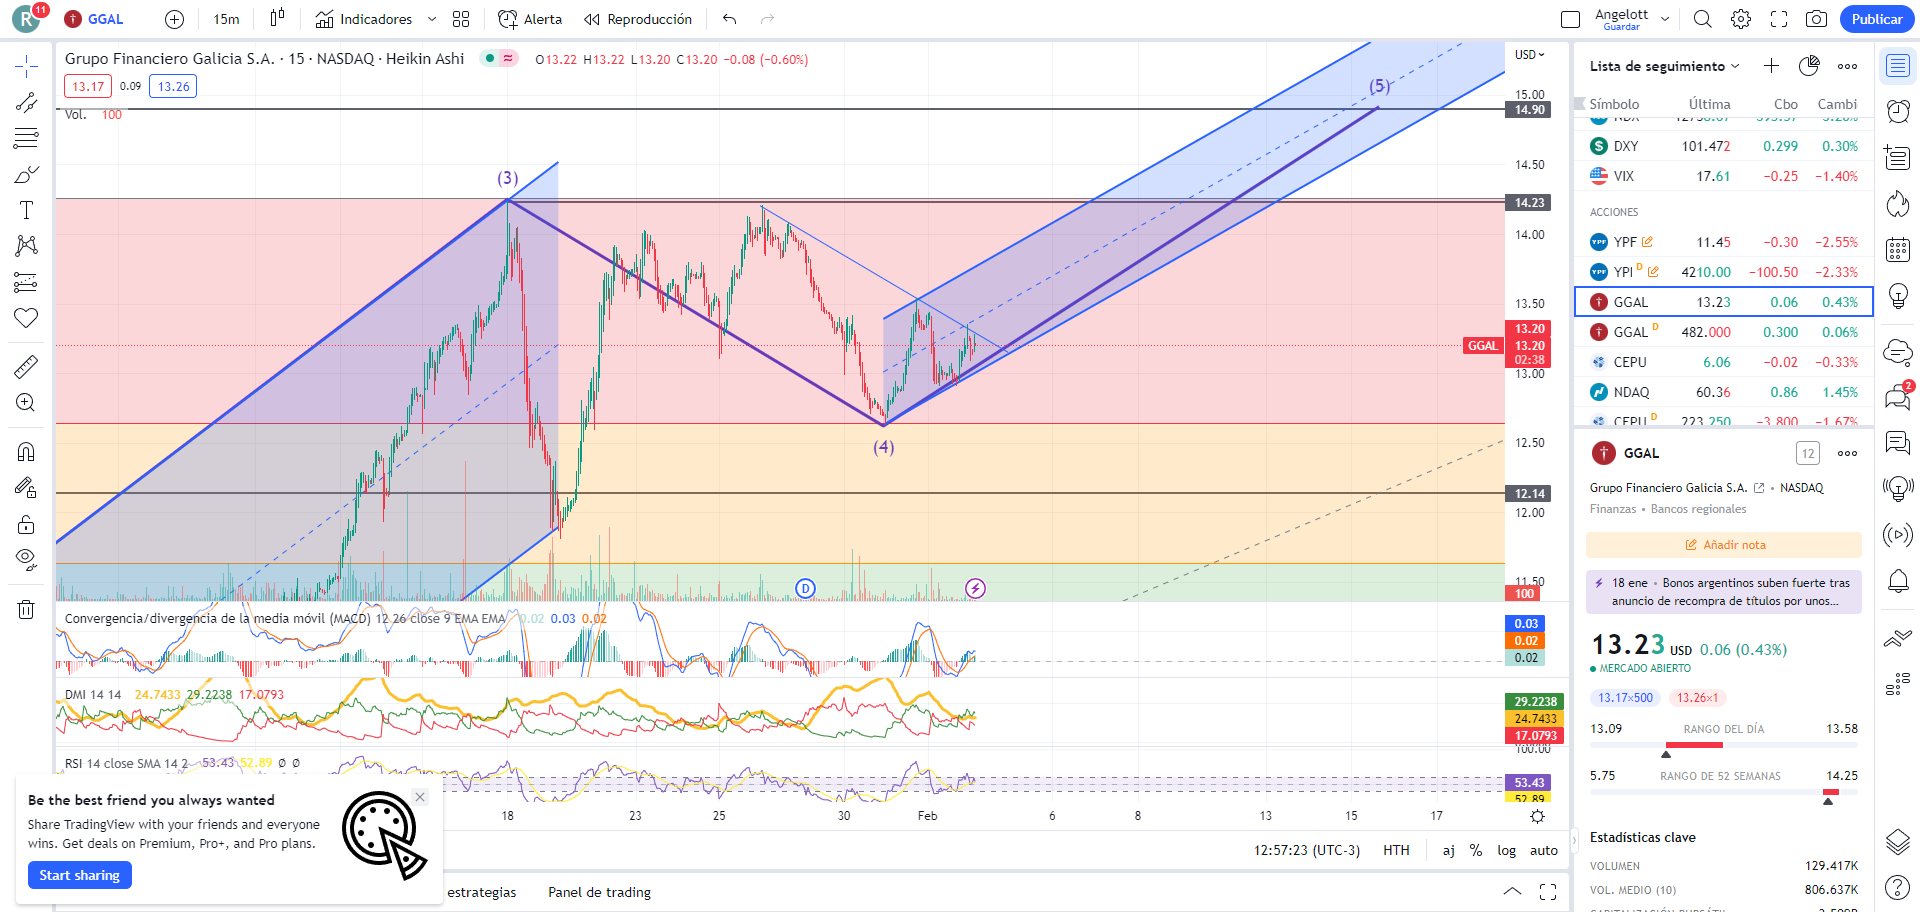The image size is (1920, 912).
Task: Open the watchlist more options menu
Action: click(x=1847, y=66)
